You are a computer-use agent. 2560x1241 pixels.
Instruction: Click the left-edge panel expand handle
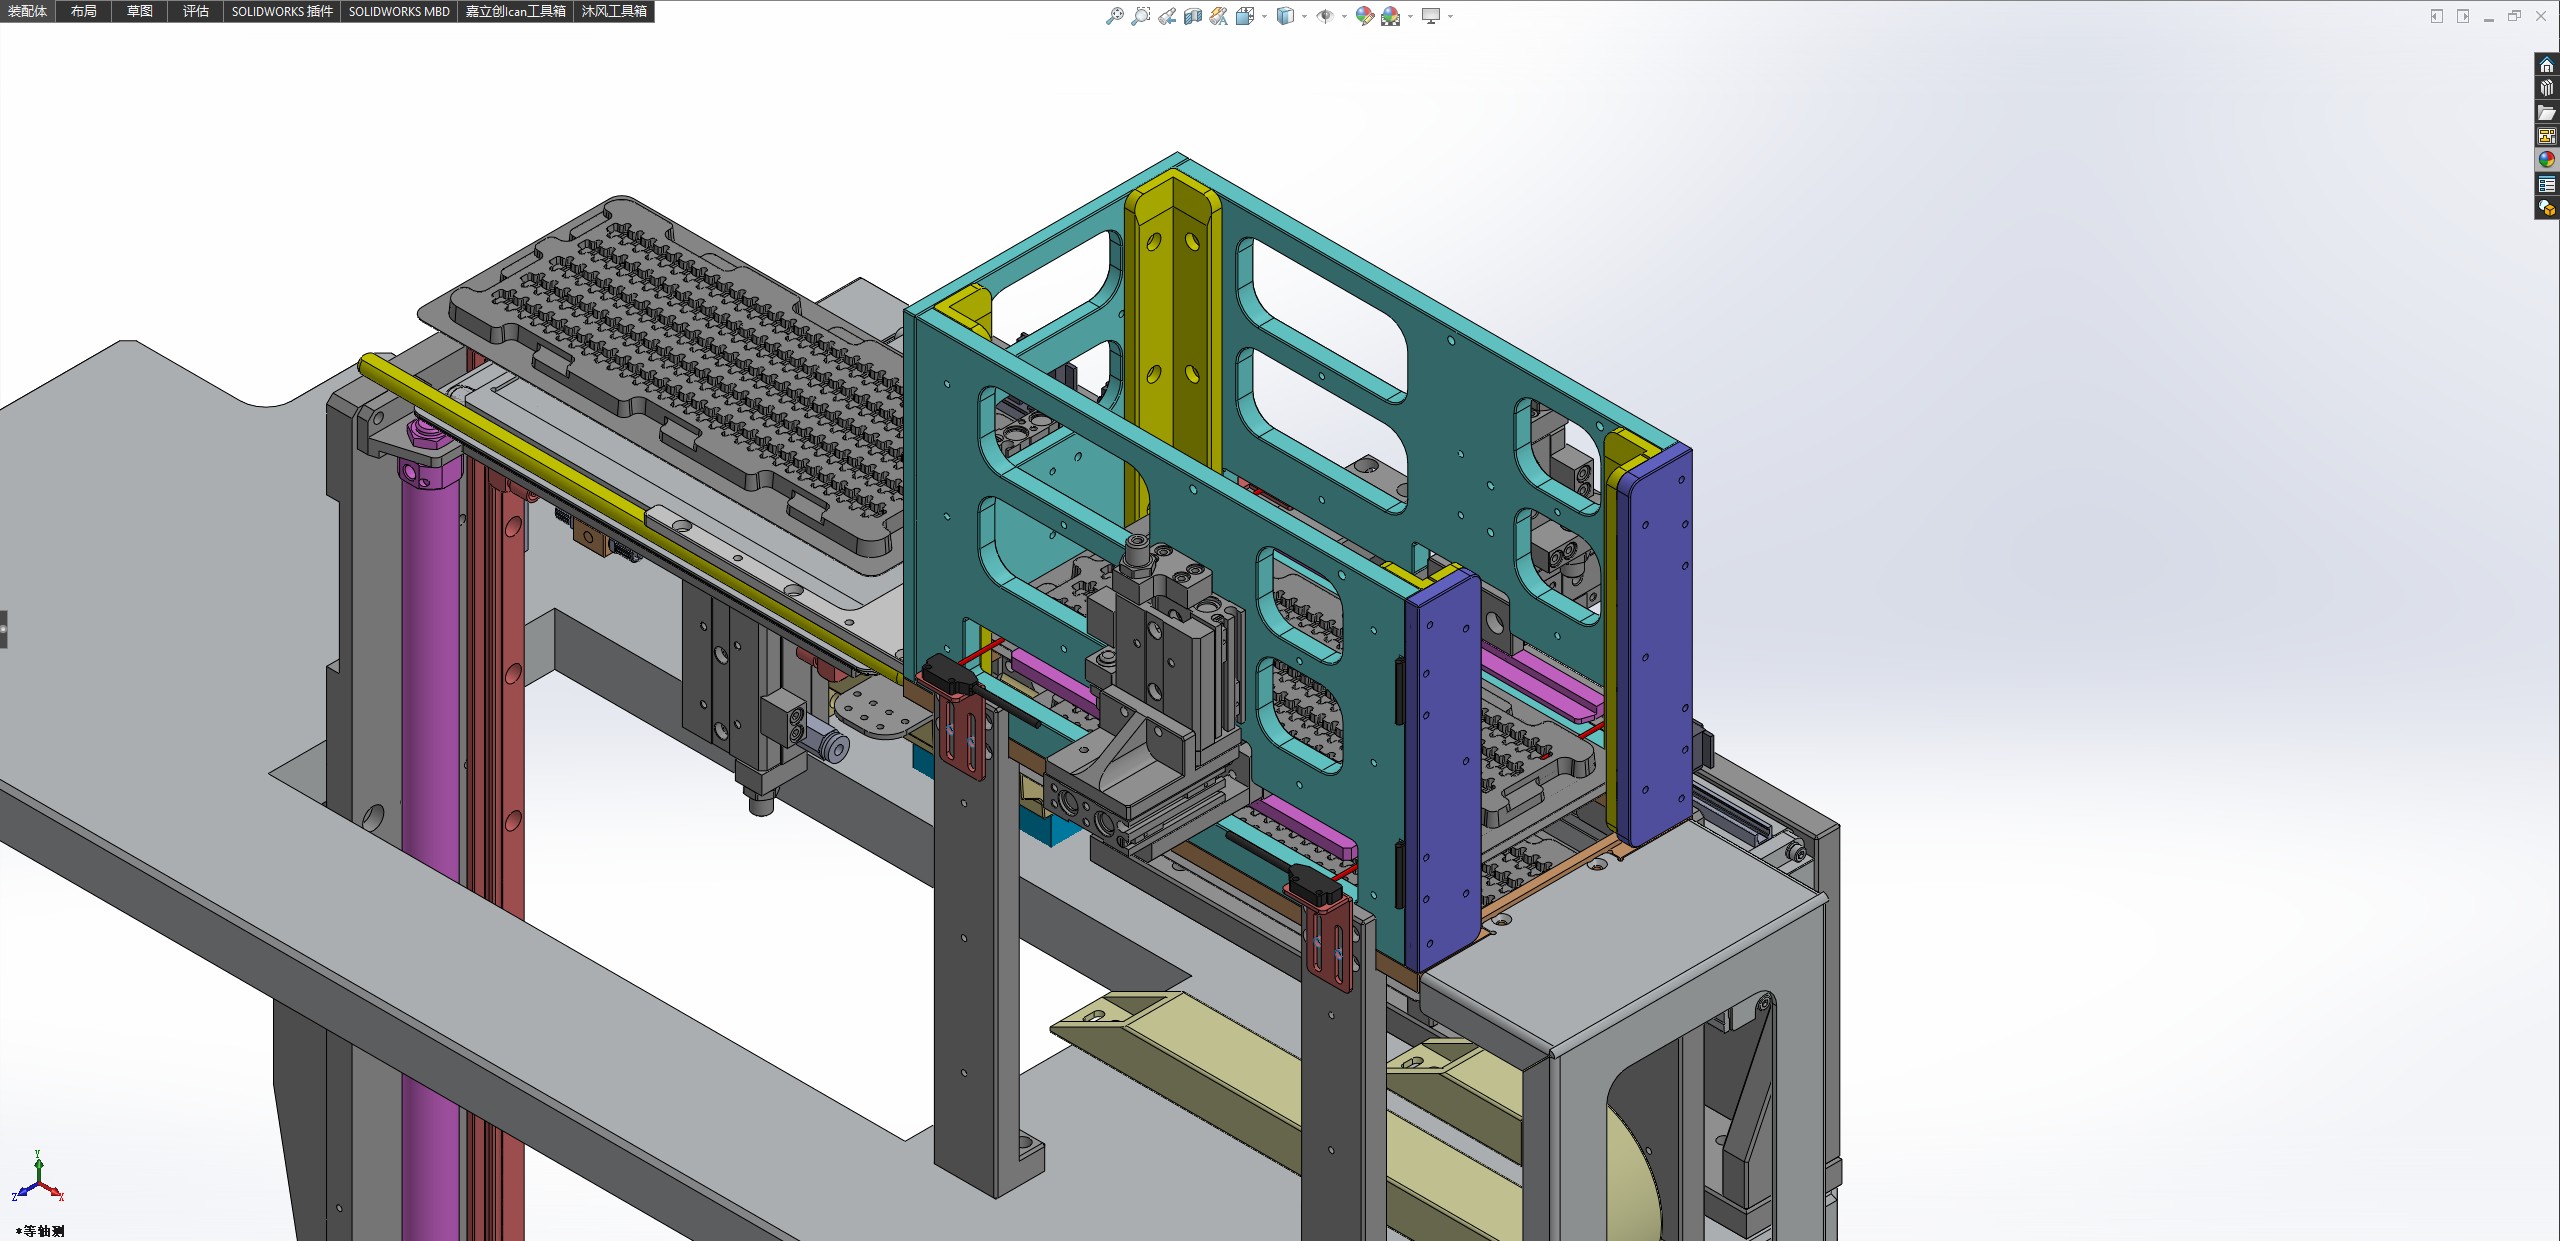pos(4,629)
